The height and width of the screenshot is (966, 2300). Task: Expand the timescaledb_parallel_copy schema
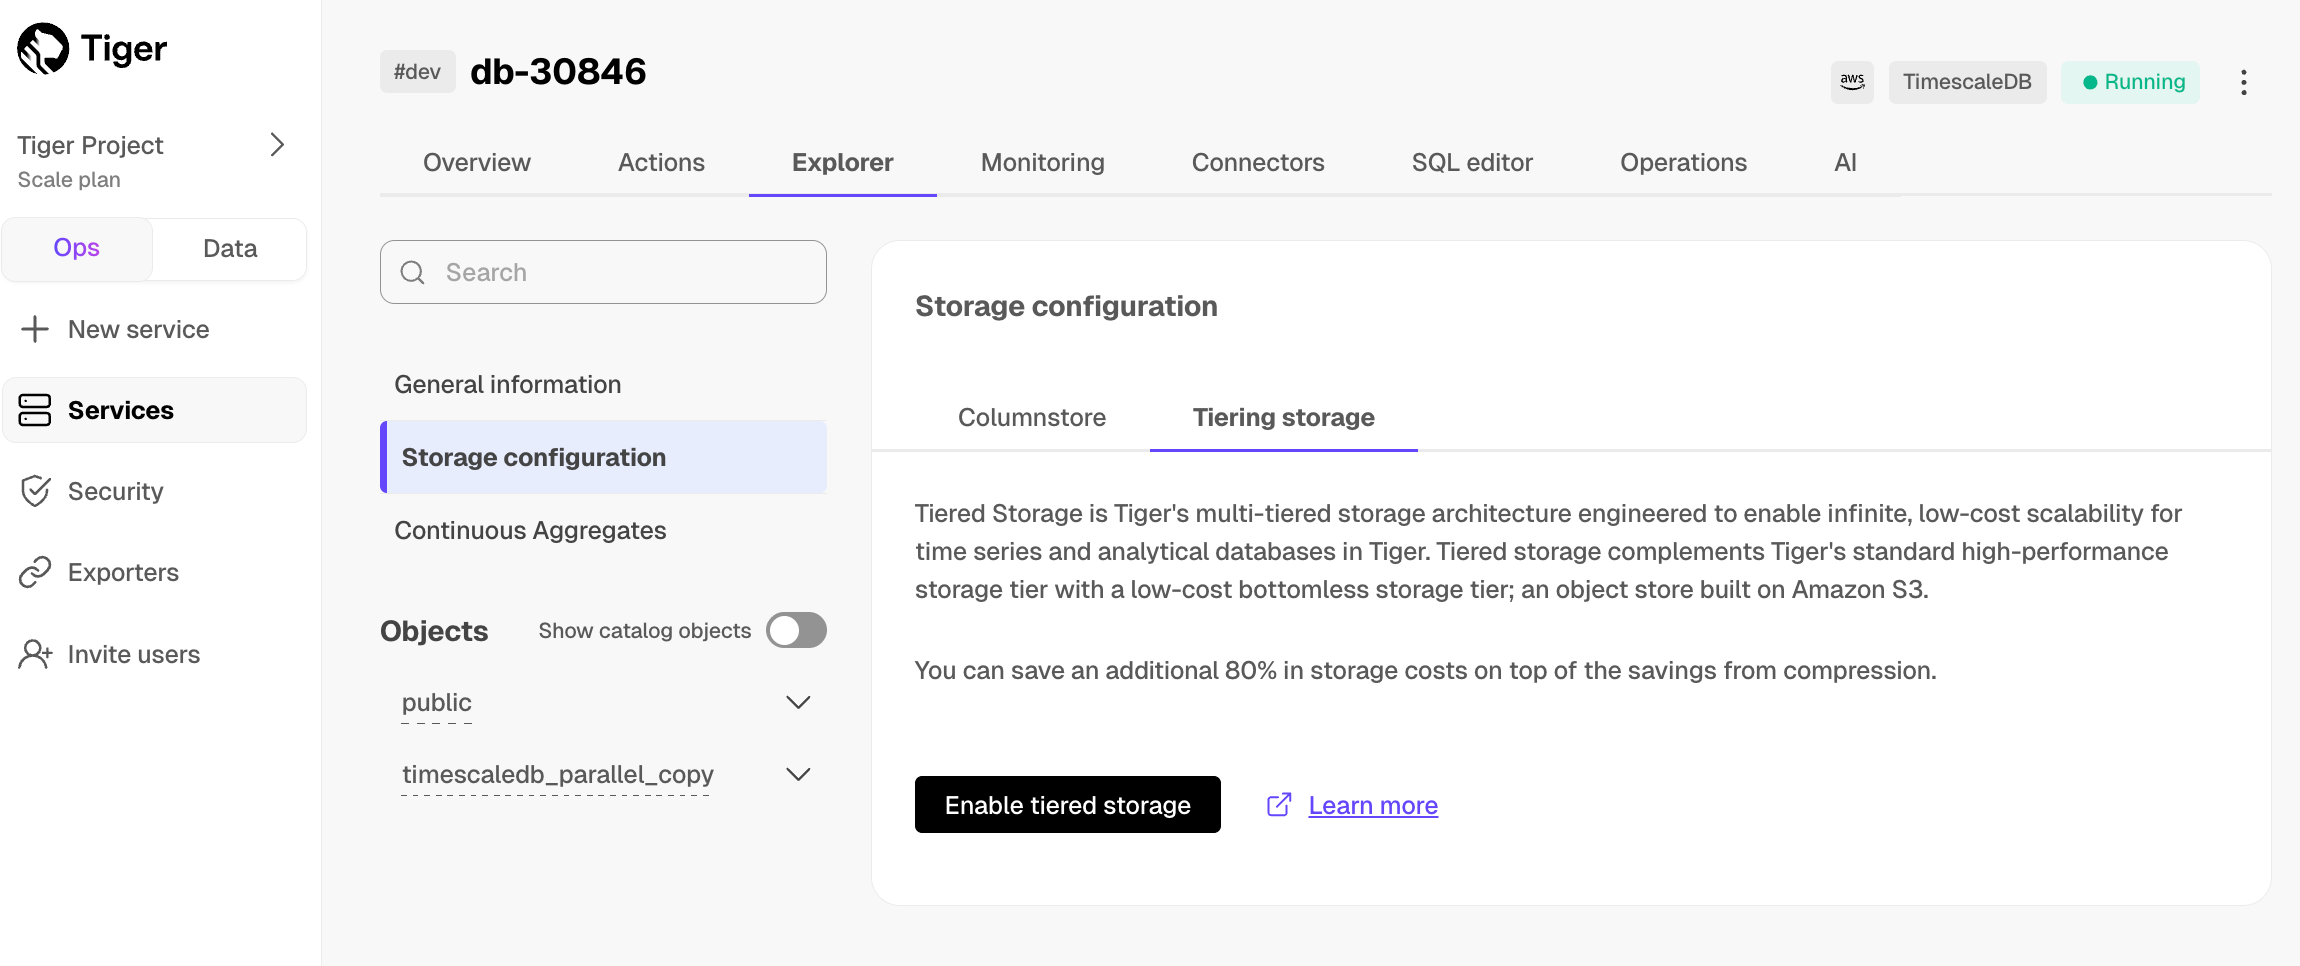(x=797, y=775)
